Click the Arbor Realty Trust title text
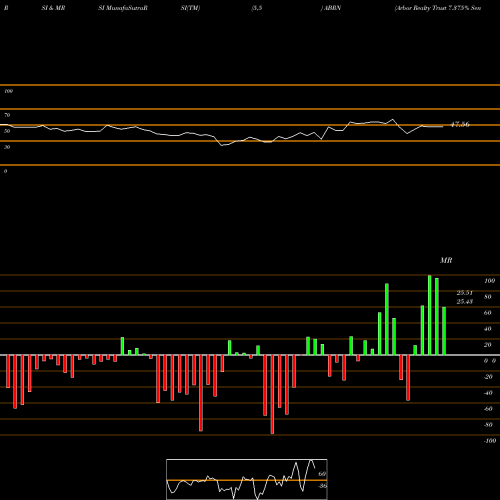The image size is (500, 500). coord(438,8)
